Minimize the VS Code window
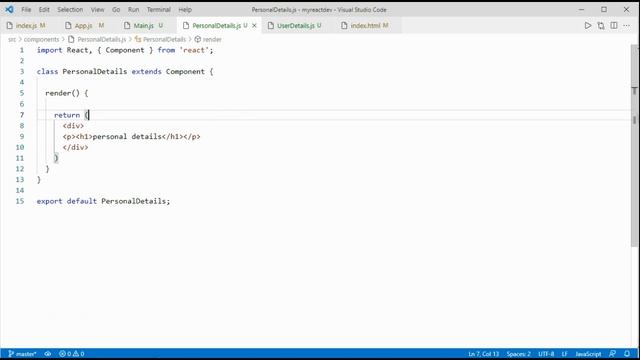This screenshot has height=360, width=640. pos(582,9)
